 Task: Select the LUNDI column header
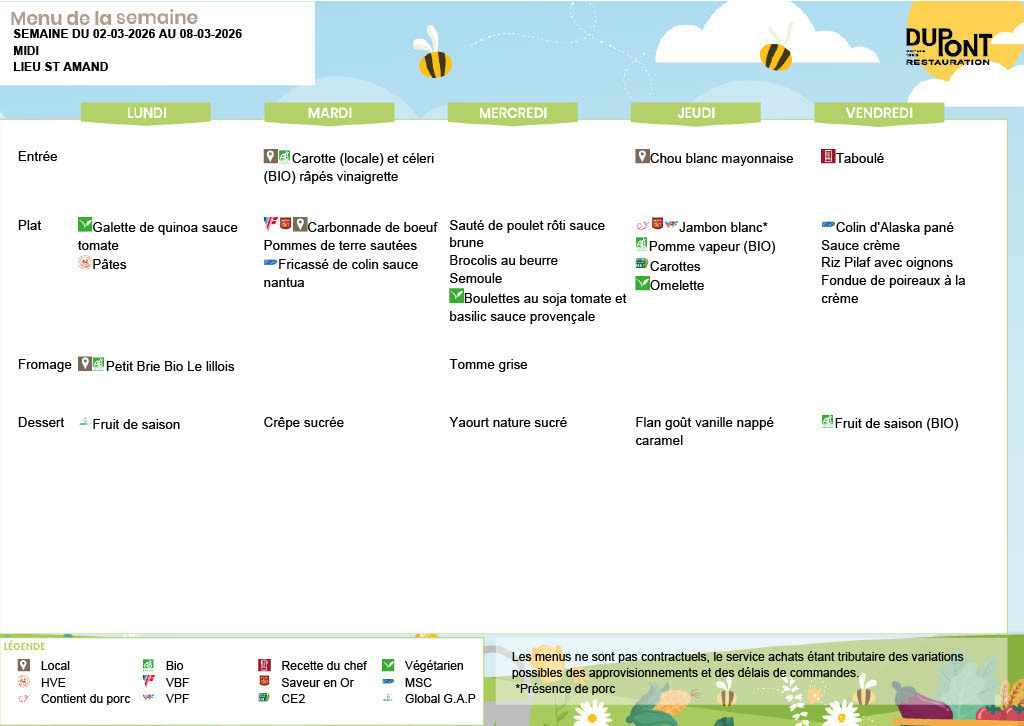point(147,113)
